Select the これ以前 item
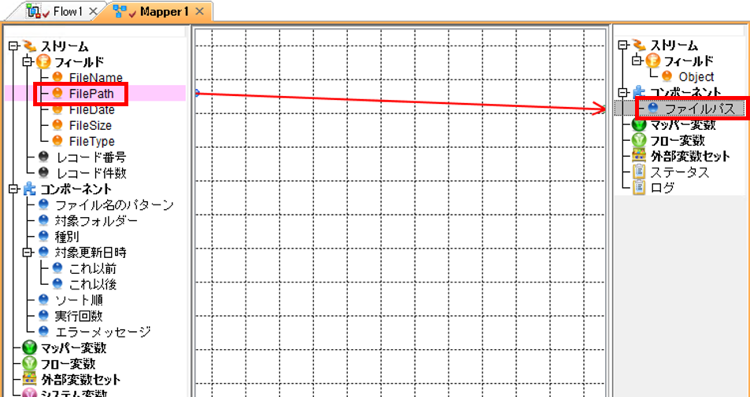 click(x=93, y=268)
